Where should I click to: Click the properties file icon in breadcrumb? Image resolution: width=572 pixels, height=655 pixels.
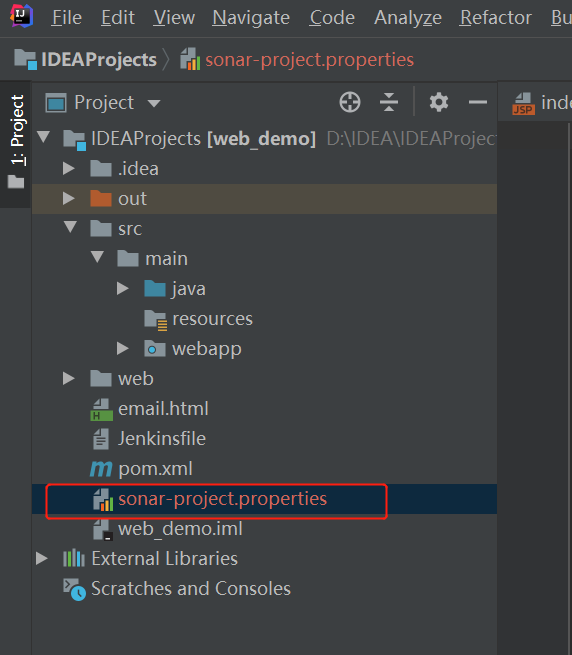tap(190, 59)
